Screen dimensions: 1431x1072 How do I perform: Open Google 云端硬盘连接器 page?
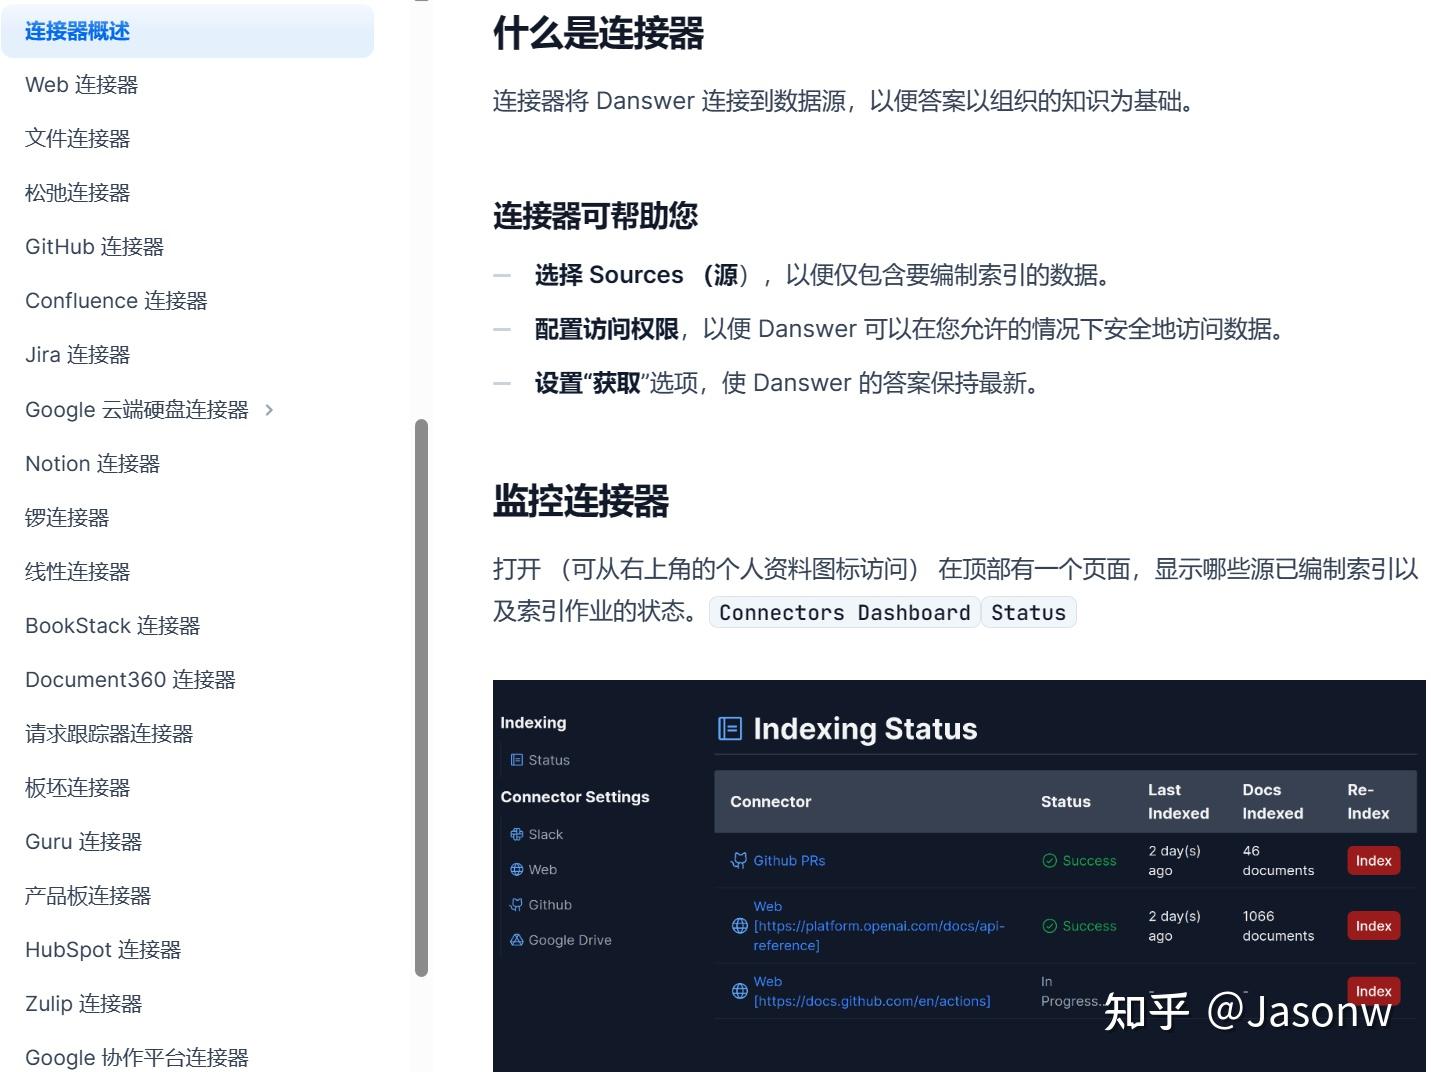136,410
